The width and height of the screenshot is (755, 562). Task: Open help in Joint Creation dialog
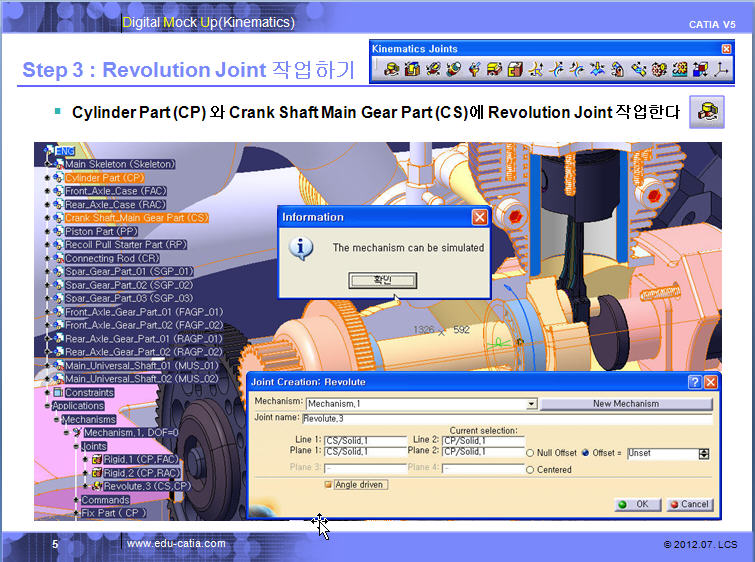click(x=694, y=382)
